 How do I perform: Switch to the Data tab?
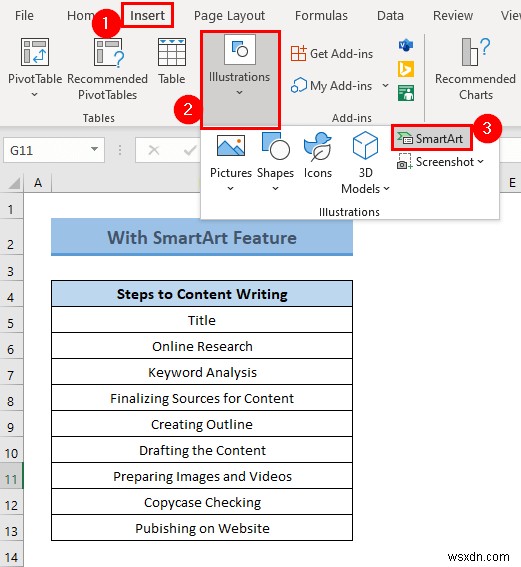click(390, 16)
